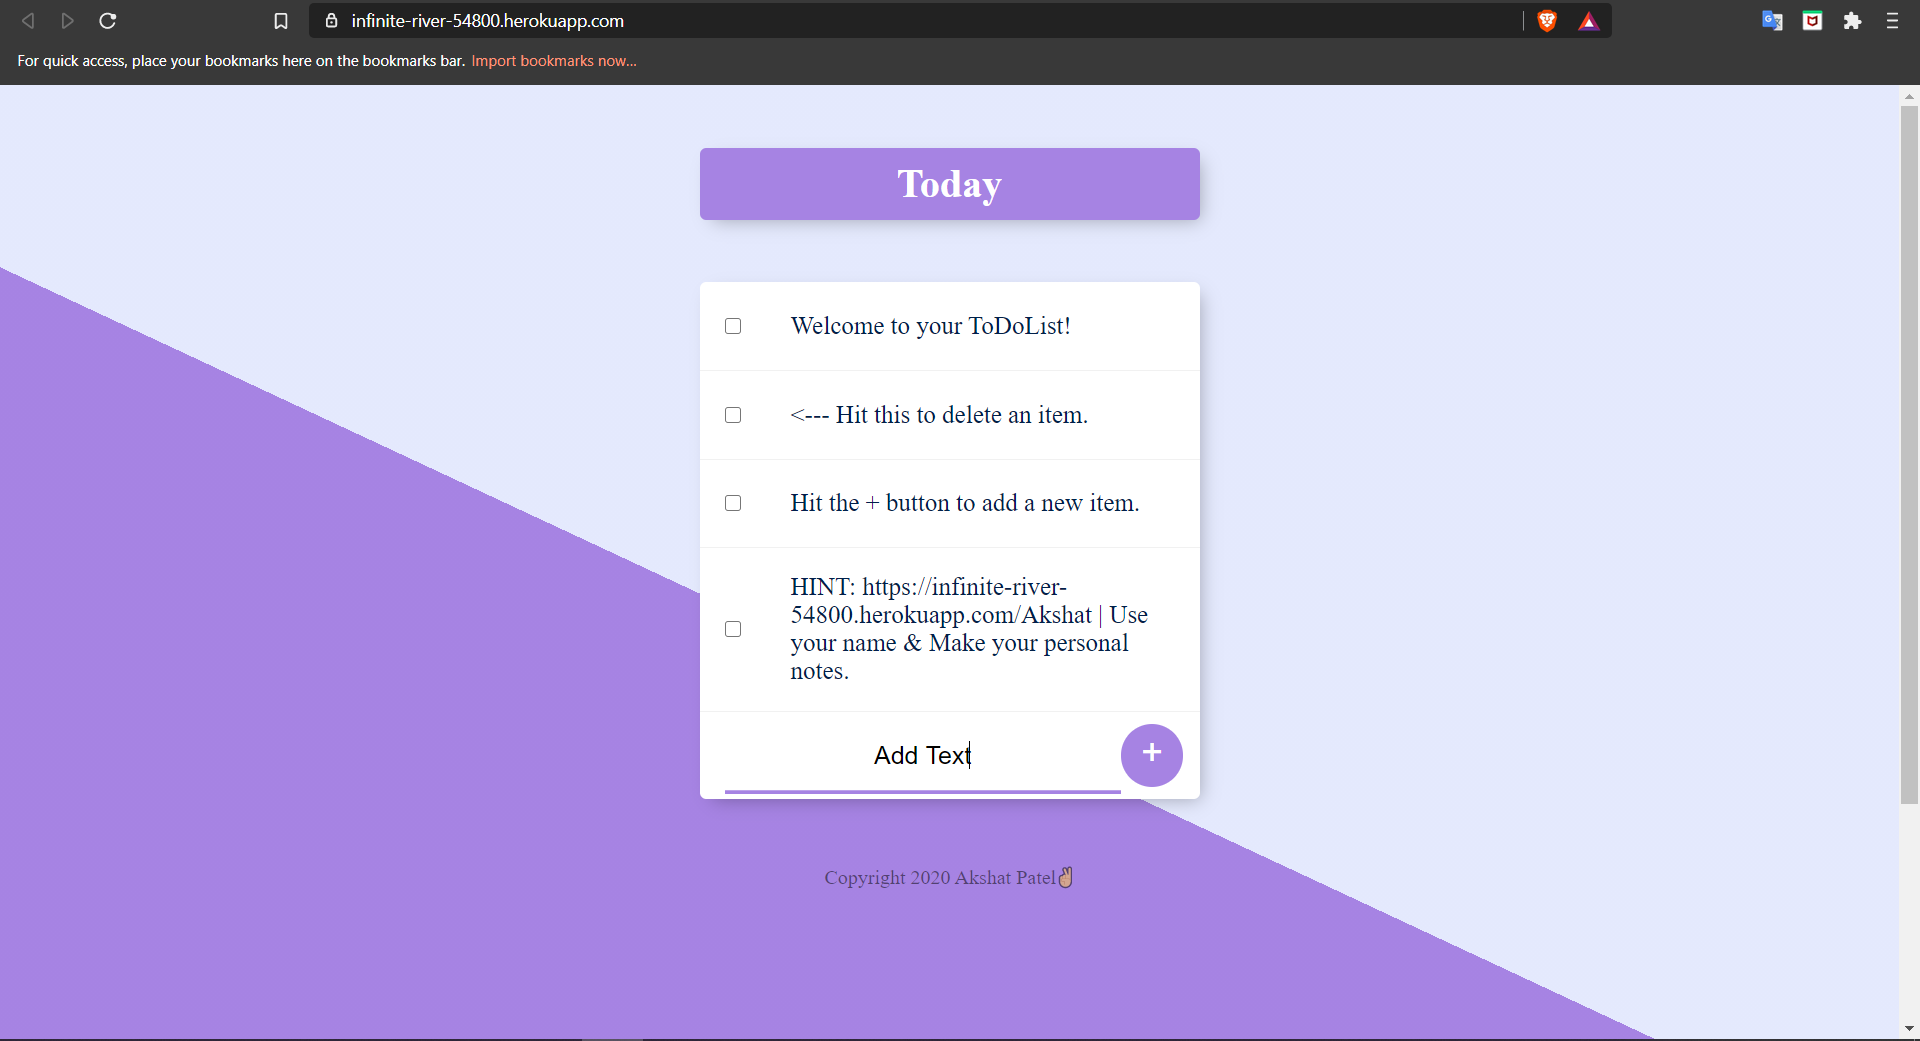The width and height of the screenshot is (1920, 1041).
Task: Click the scrollbar down arrow
Action: pos(1909,1028)
